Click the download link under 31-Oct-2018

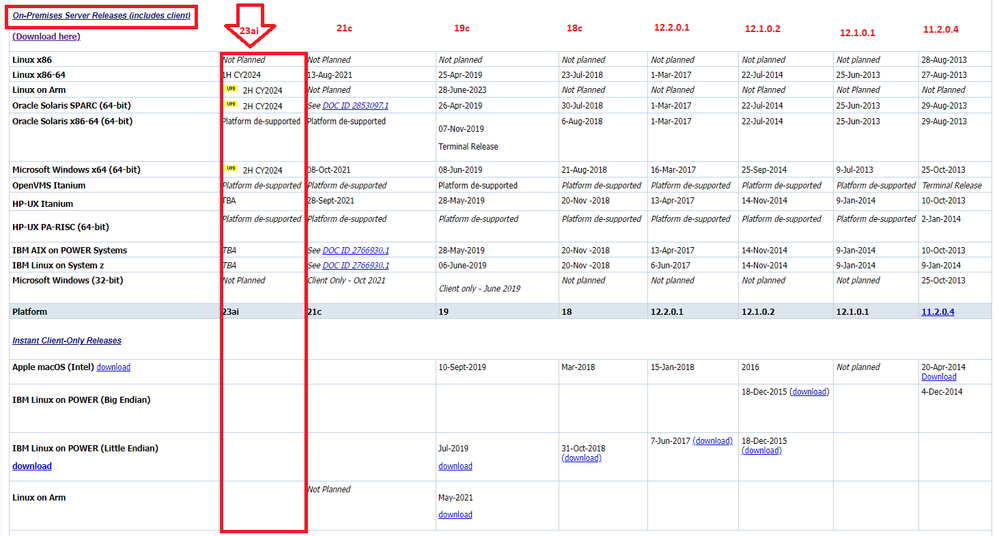click(x=581, y=458)
